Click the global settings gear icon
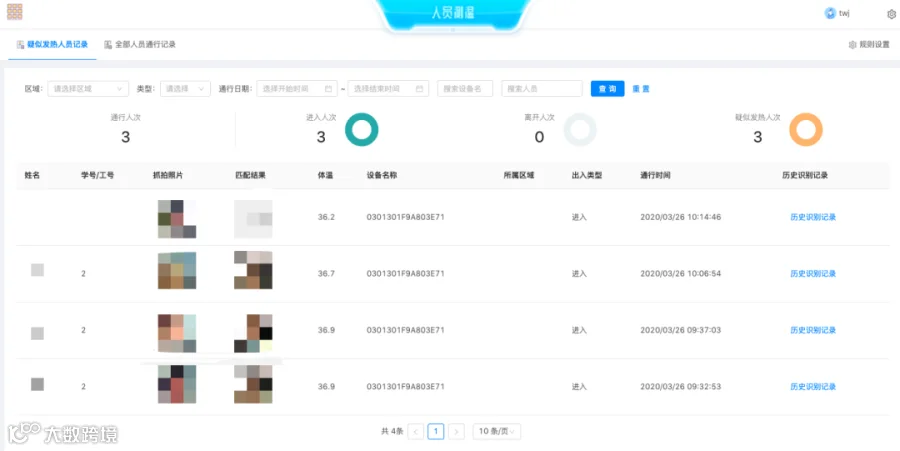The image size is (900, 451). tap(891, 14)
